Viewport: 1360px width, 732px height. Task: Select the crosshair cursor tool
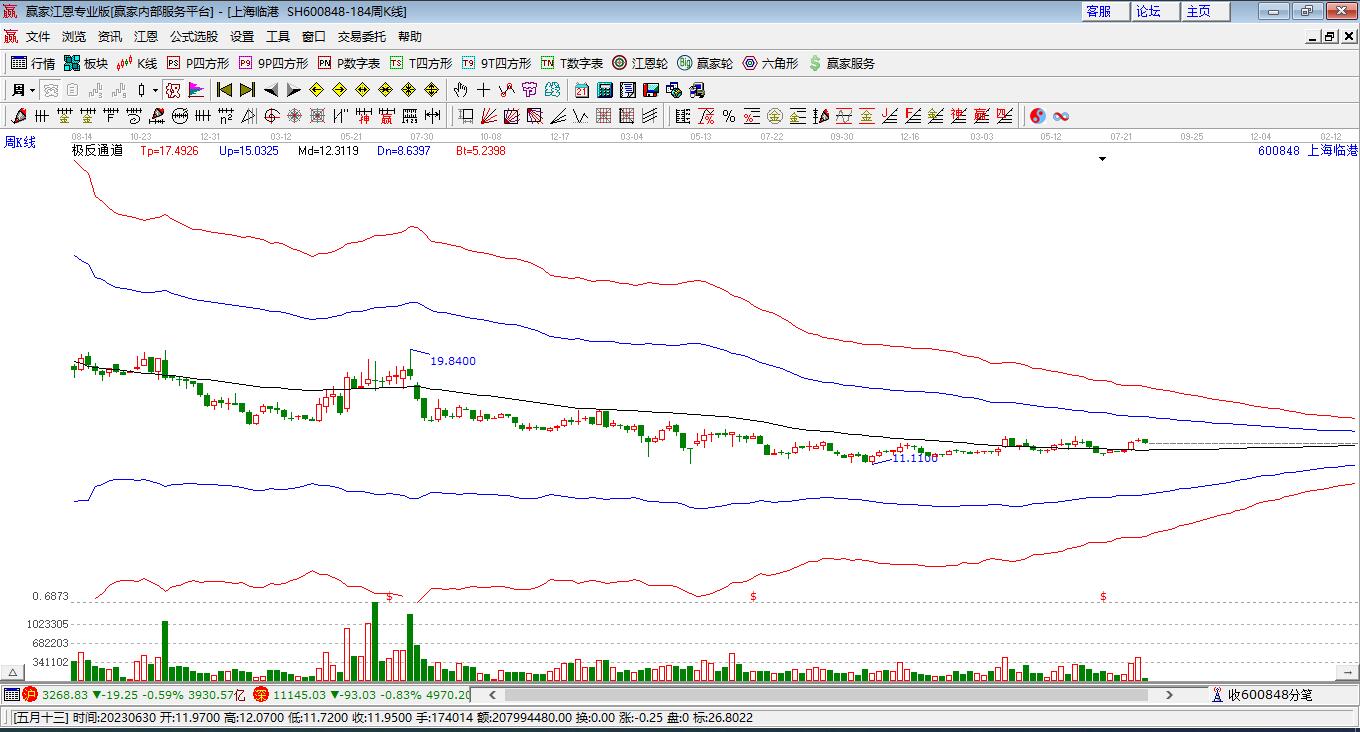(x=484, y=90)
